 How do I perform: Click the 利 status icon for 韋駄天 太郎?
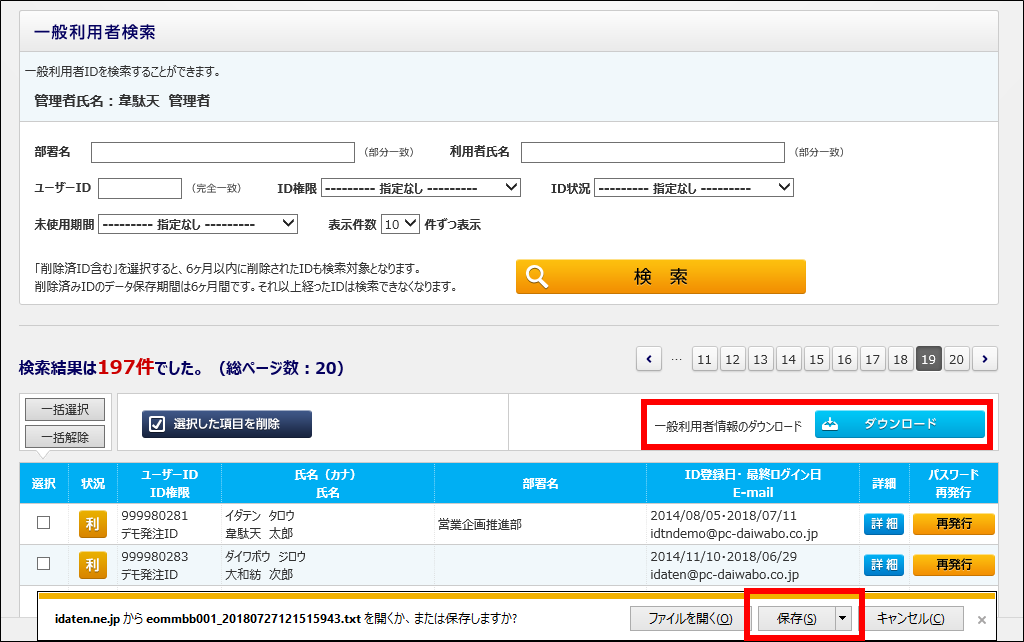(x=93, y=524)
